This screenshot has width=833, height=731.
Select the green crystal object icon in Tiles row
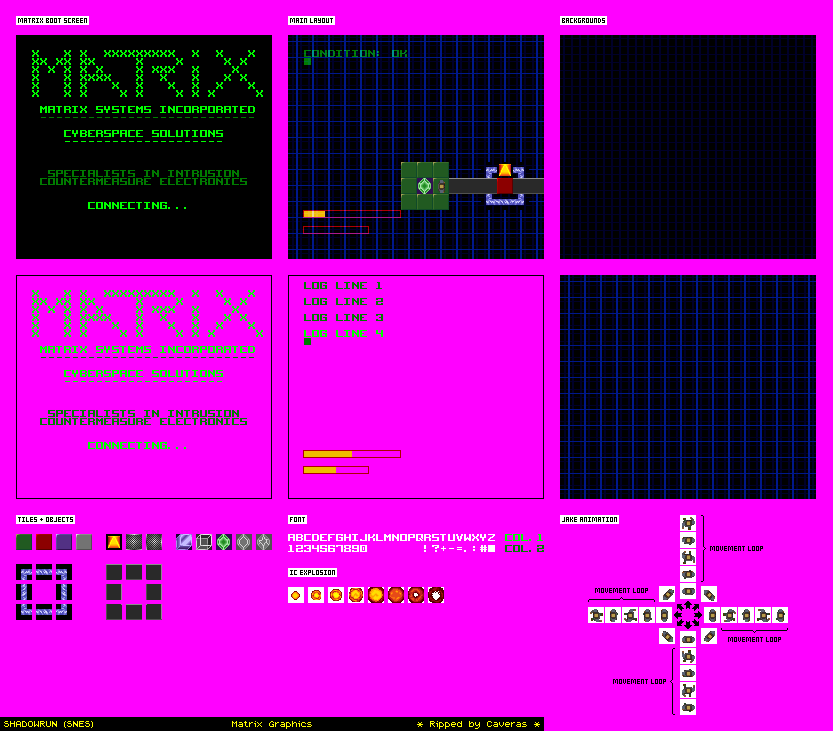(224, 542)
